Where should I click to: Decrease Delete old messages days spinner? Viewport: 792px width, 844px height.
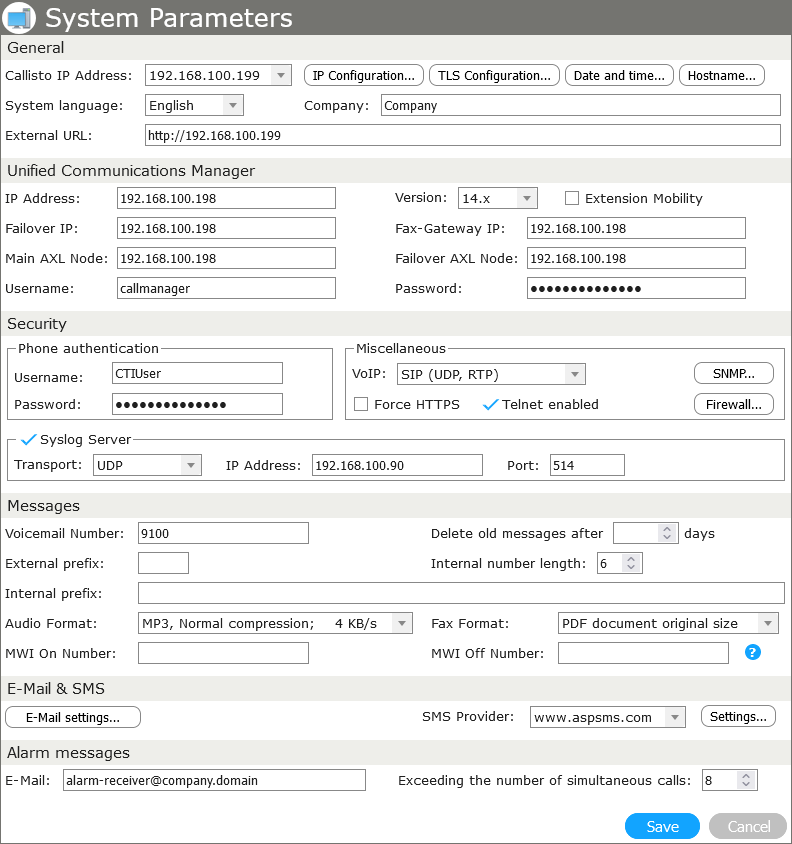667,537
